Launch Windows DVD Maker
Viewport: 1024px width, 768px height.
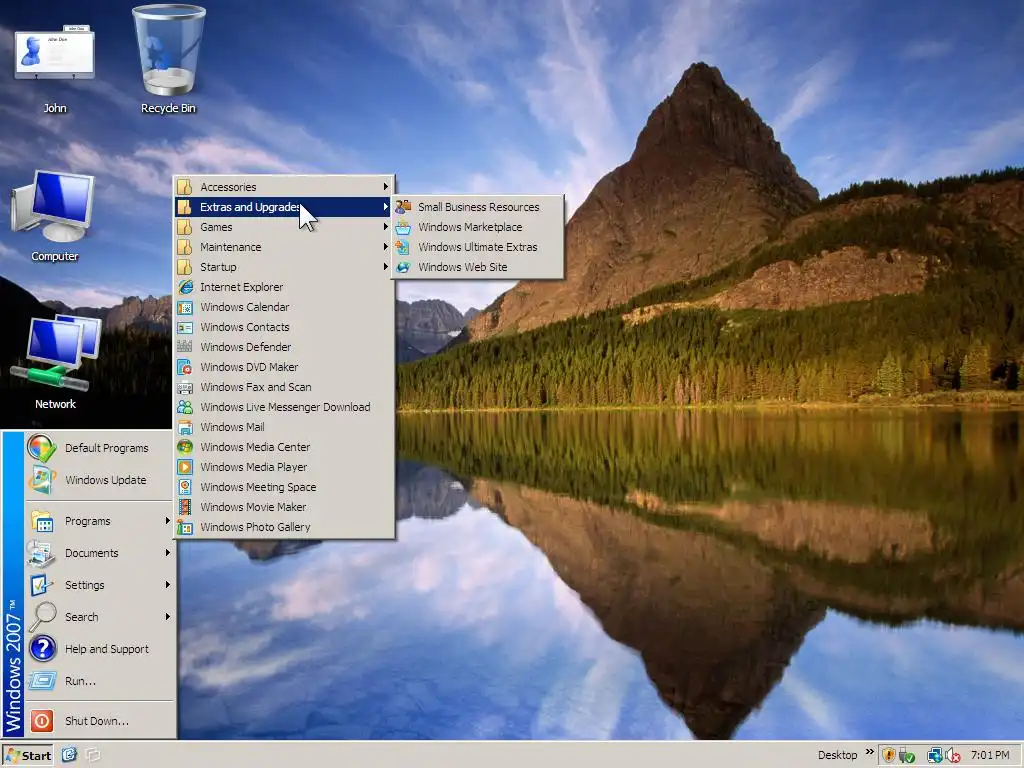coord(285,367)
